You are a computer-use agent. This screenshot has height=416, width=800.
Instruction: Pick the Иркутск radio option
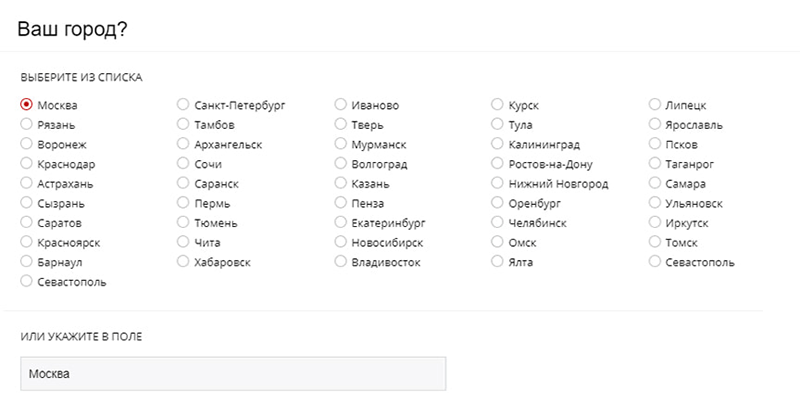(655, 222)
